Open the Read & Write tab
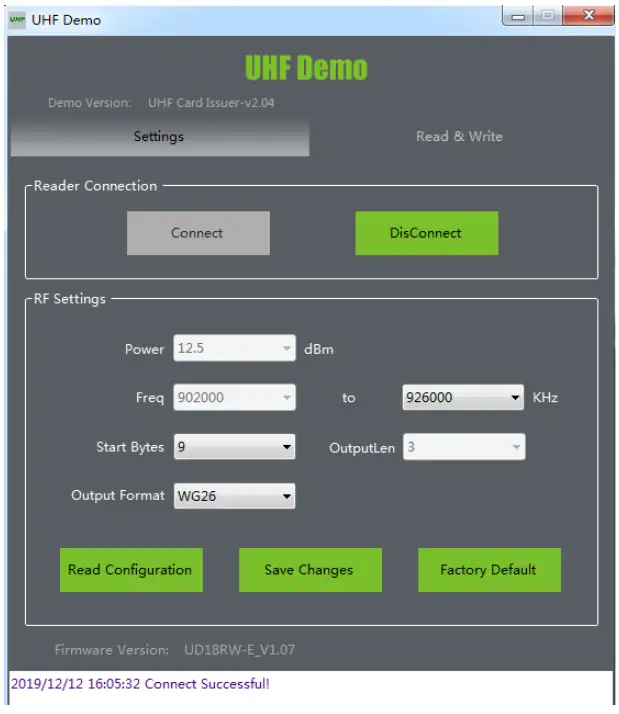This screenshot has height=714, width=619. [459, 137]
